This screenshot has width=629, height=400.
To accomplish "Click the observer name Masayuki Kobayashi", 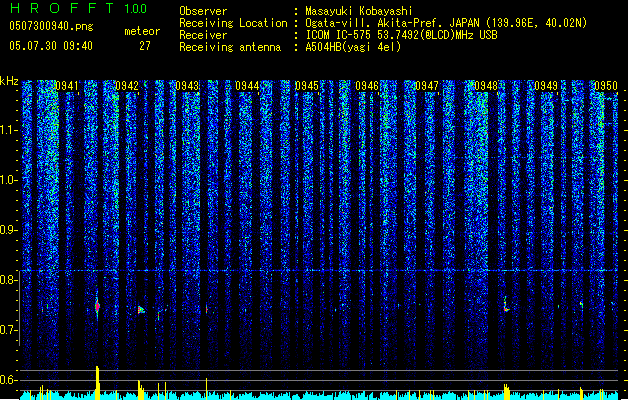I will [x=359, y=11].
